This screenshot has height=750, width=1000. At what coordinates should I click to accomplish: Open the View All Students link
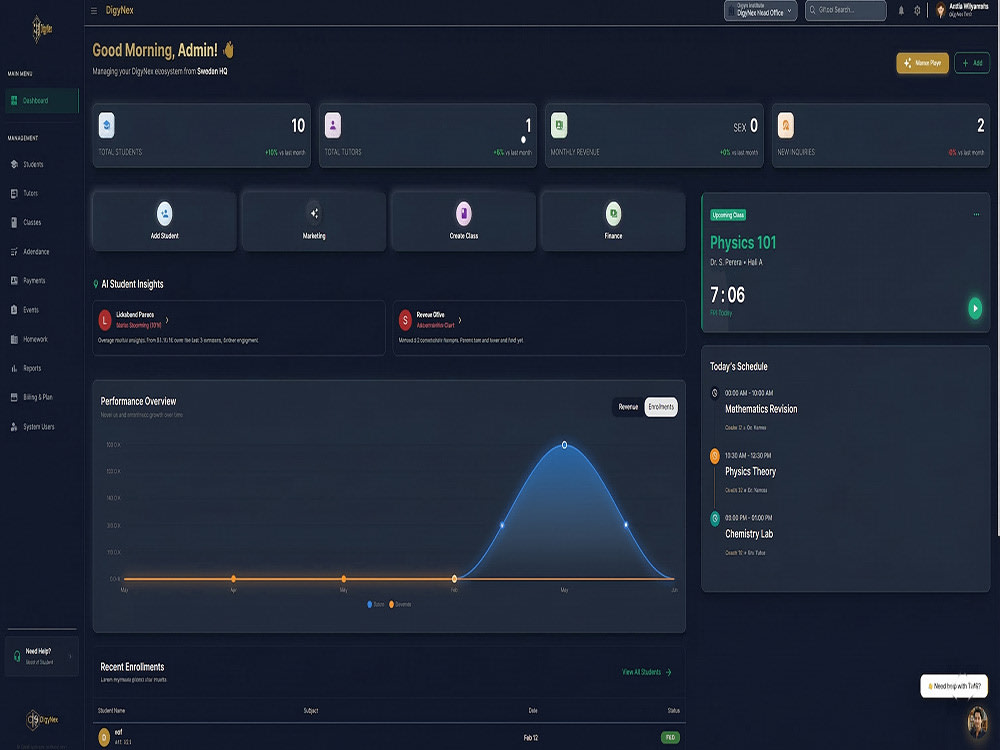[647, 672]
